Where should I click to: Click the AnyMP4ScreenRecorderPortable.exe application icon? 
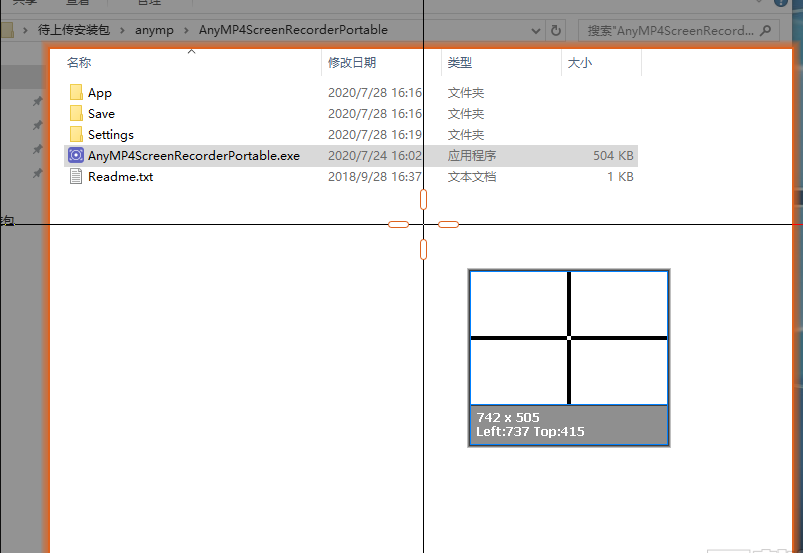click(76, 155)
